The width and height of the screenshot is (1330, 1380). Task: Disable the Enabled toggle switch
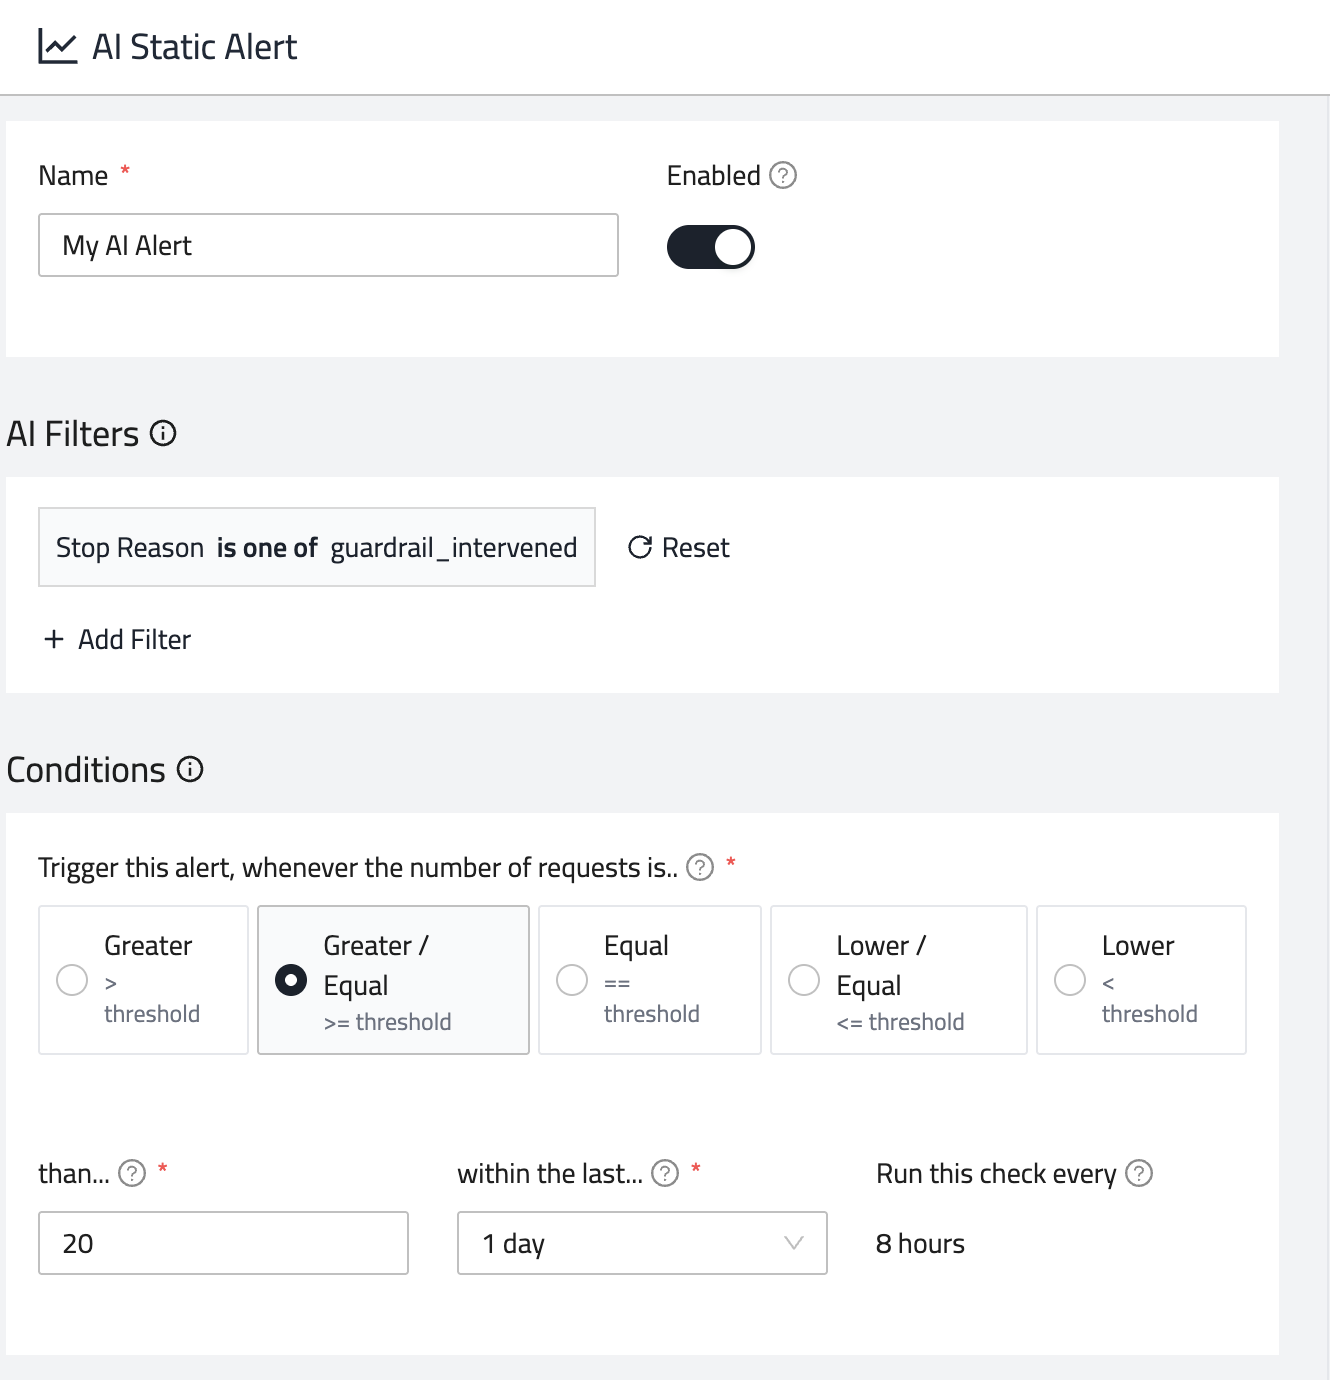tap(711, 247)
